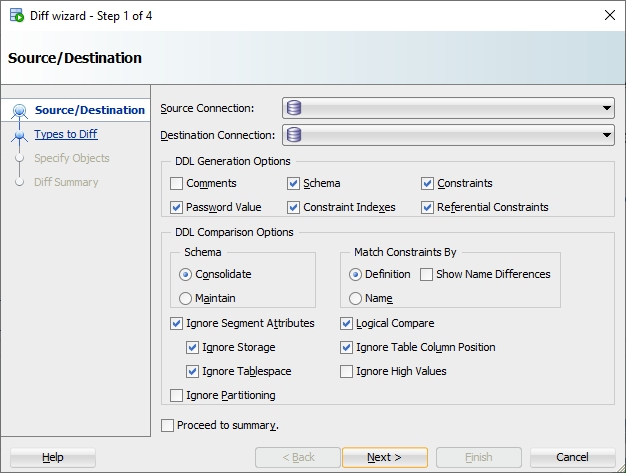Toggle Constraint Indexes checkbox
Screen dimensions: 626x473
(x=293, y=207)
